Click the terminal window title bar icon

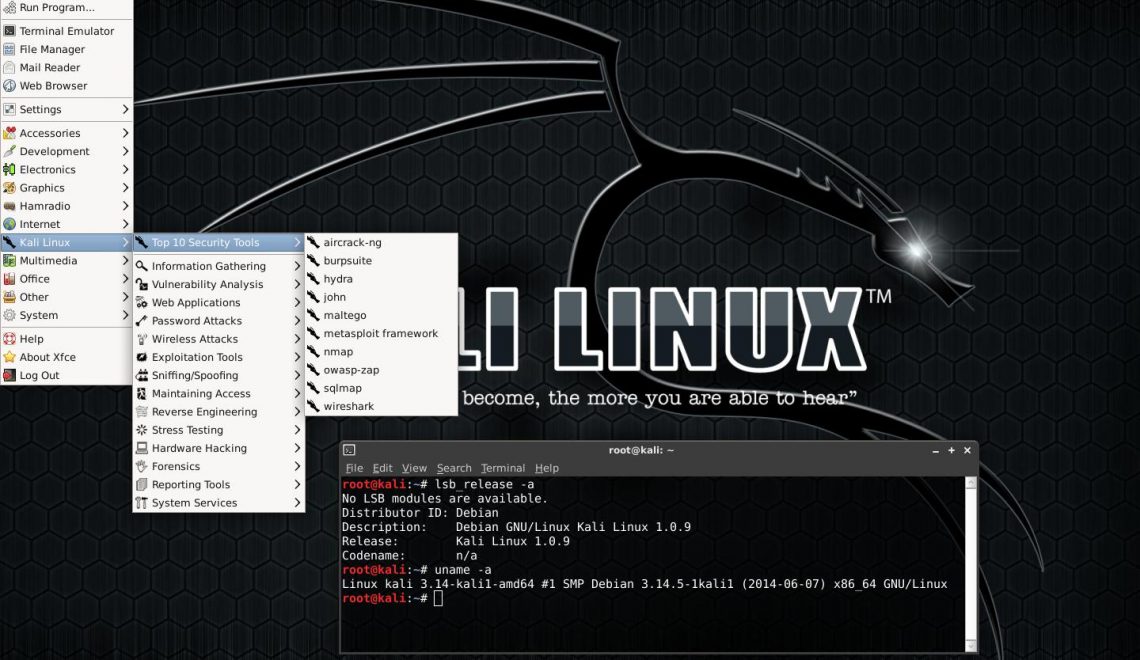click(x=349, y=450)
